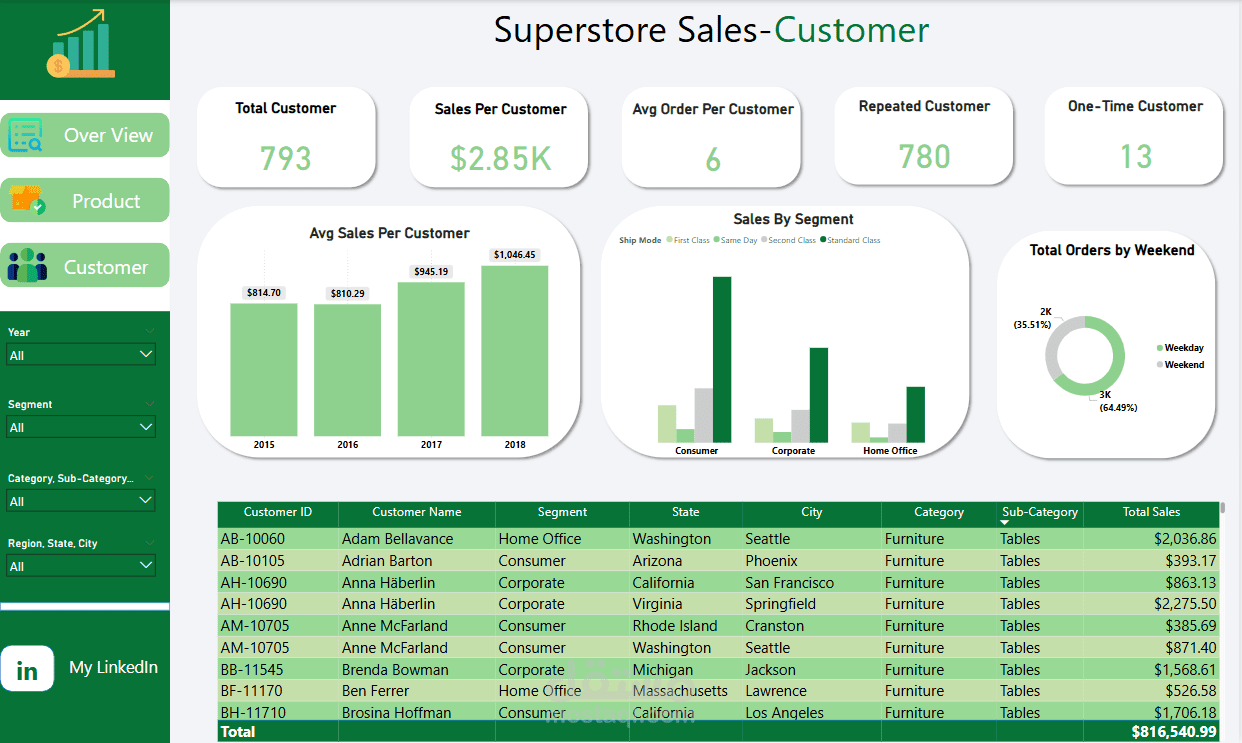Click the LinkedIn icon at bottom left
The width and height of the screenshot is (1242, 743).
[28, 668]
